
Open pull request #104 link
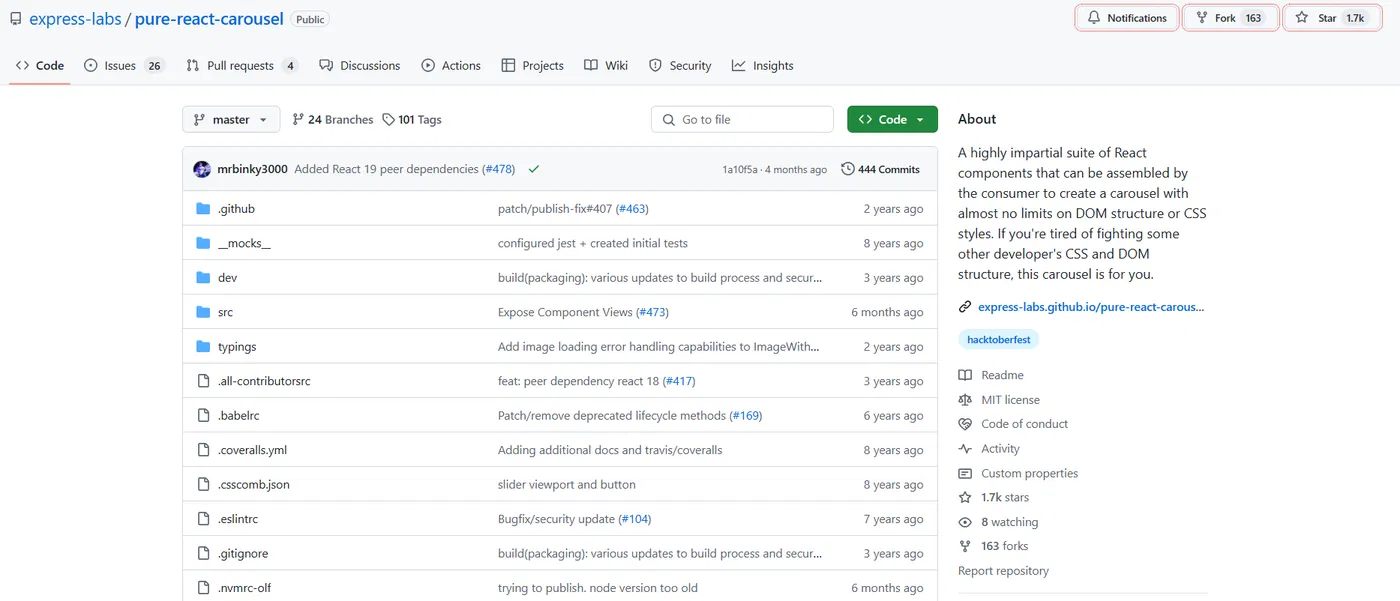pyautogui.click(x=635, y=519)
